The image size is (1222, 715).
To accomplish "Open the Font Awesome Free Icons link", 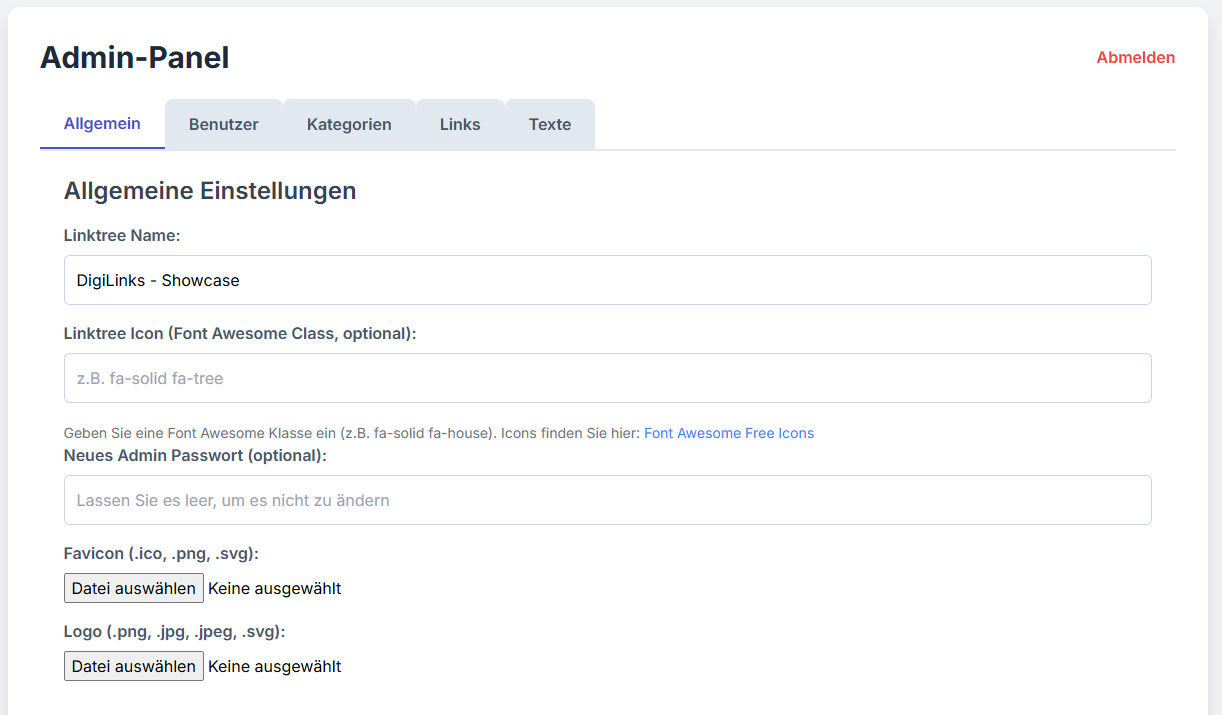I will [x=729, y=432].
